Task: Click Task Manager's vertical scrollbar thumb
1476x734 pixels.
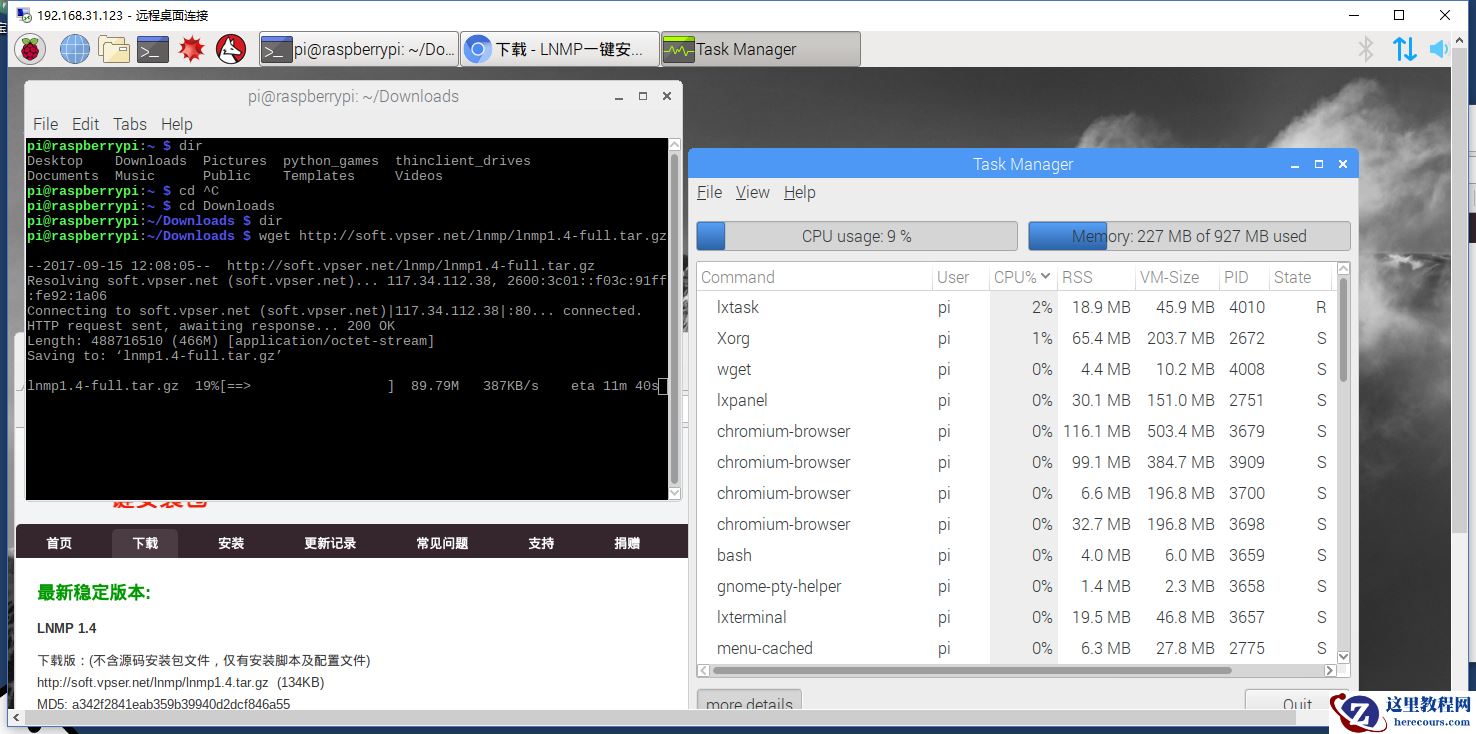Action: tap(1343, 329)
